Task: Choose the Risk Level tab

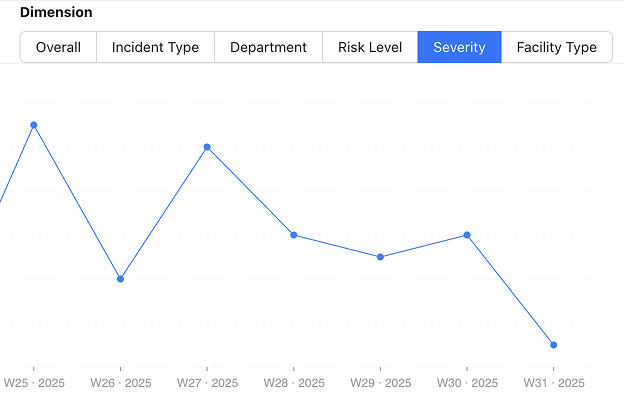Action: click(x=370, y=47)
